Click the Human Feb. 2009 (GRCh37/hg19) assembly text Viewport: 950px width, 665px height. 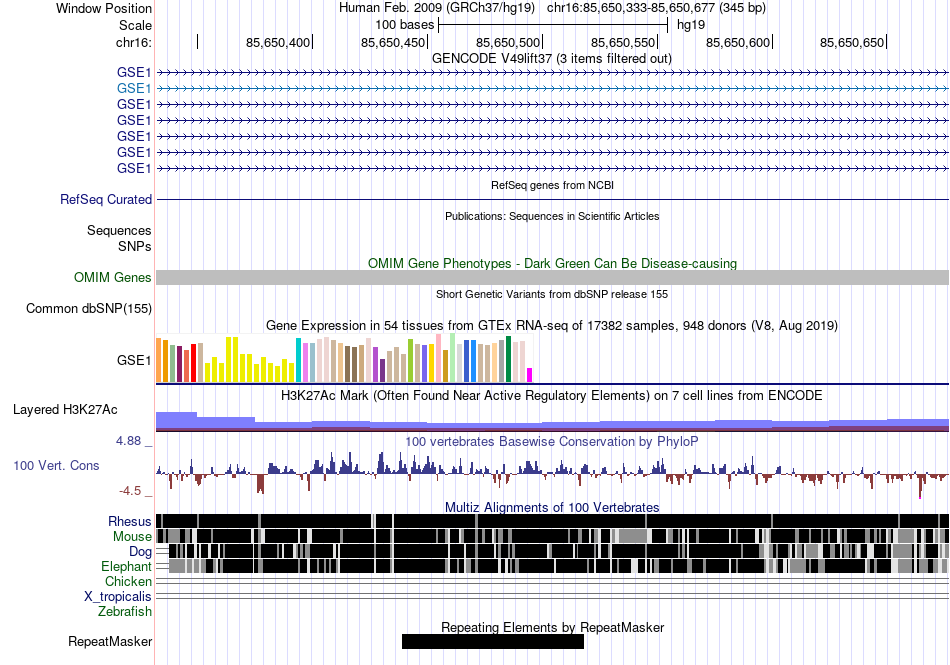pyautogui.click(x=437, y=8)
